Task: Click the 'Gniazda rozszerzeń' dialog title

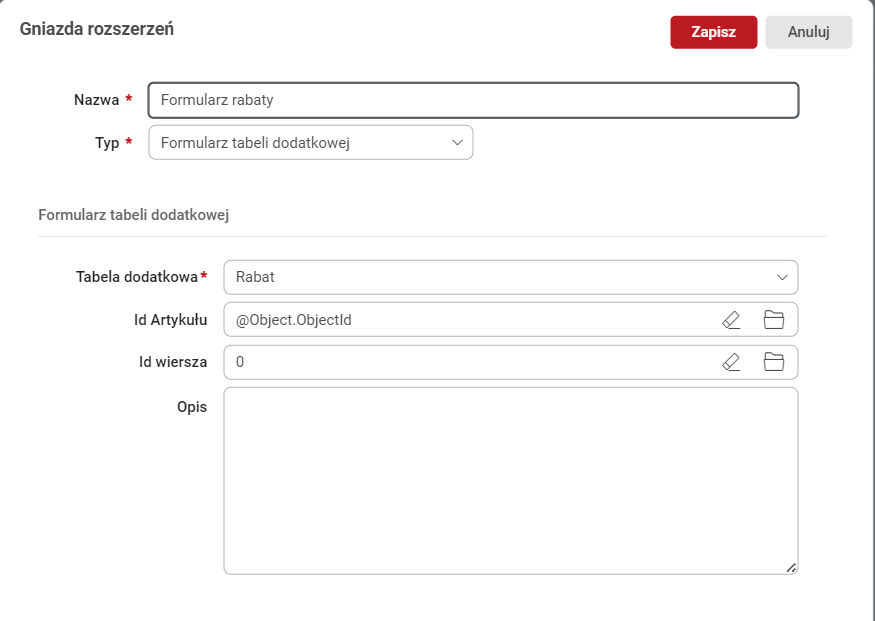Action: point(97,30)
